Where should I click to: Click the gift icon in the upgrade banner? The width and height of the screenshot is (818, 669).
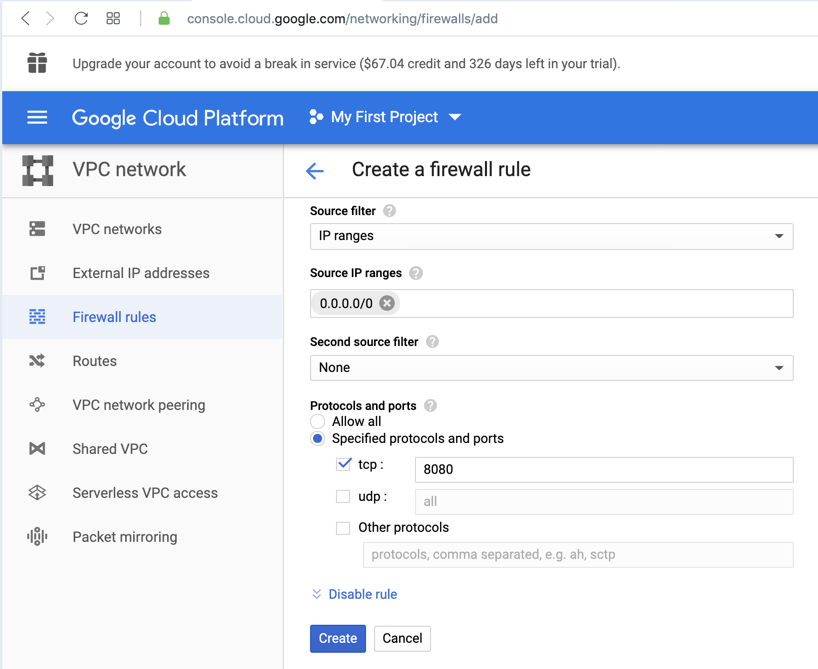tap(37, 63)
